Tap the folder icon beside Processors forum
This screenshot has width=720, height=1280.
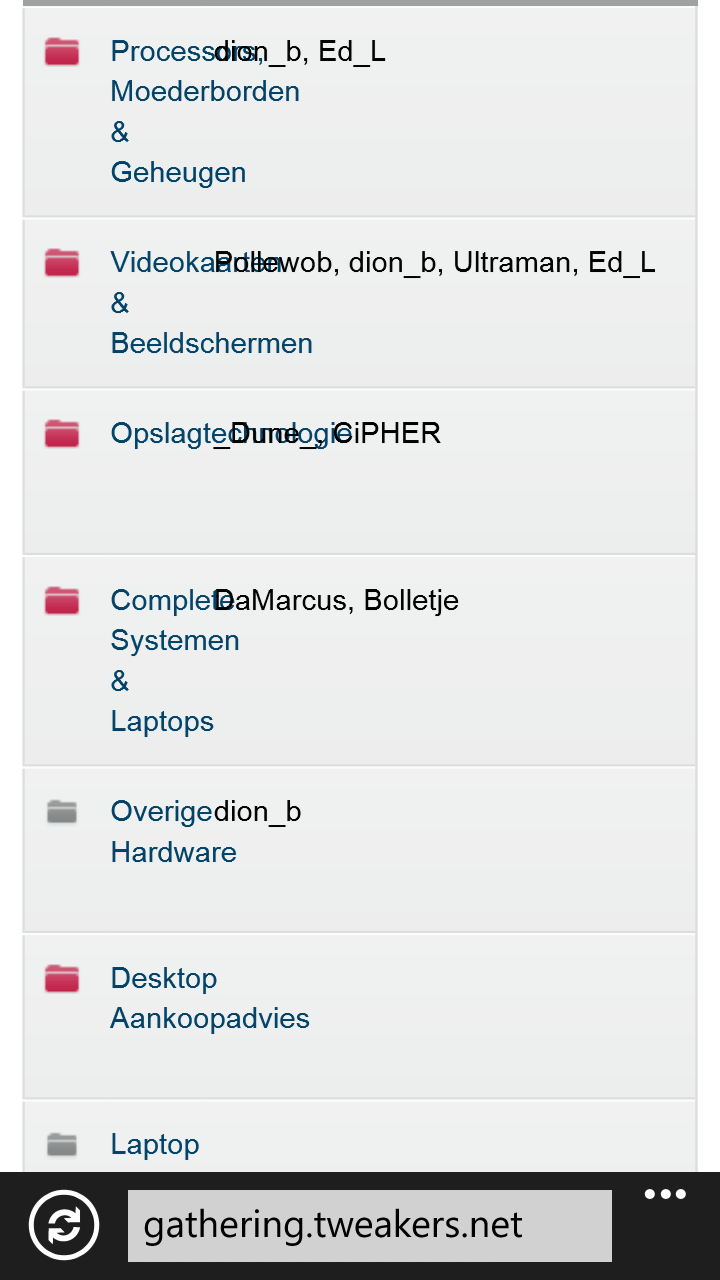tap(62, 52)
